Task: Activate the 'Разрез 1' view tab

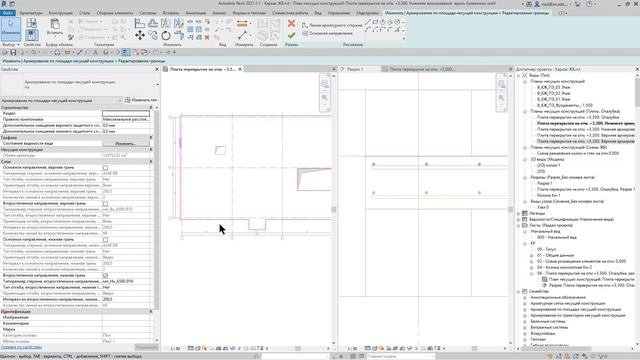Action: tap(355, 69)
